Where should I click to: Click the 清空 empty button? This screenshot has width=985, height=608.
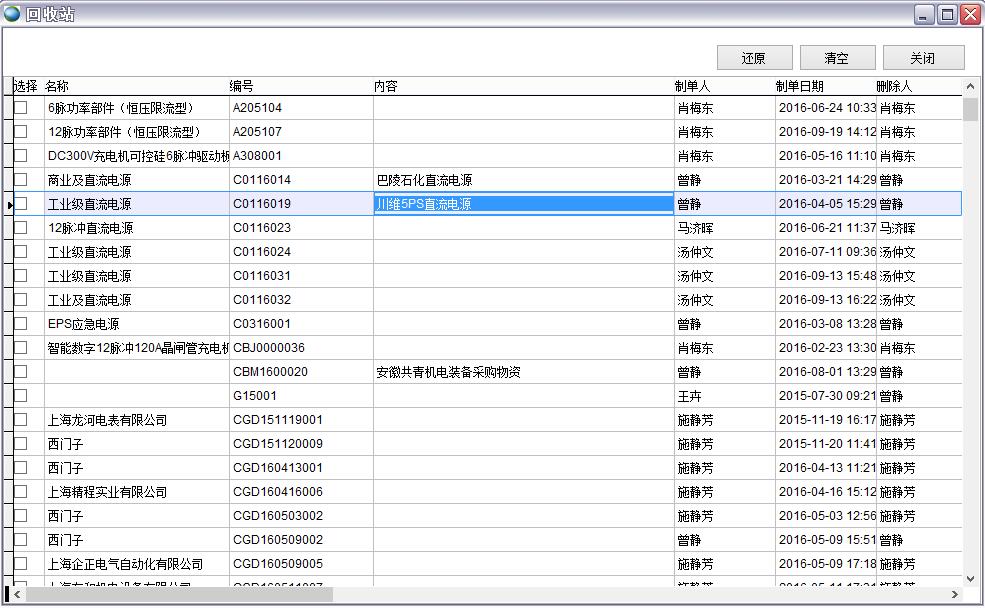[837, 58]
